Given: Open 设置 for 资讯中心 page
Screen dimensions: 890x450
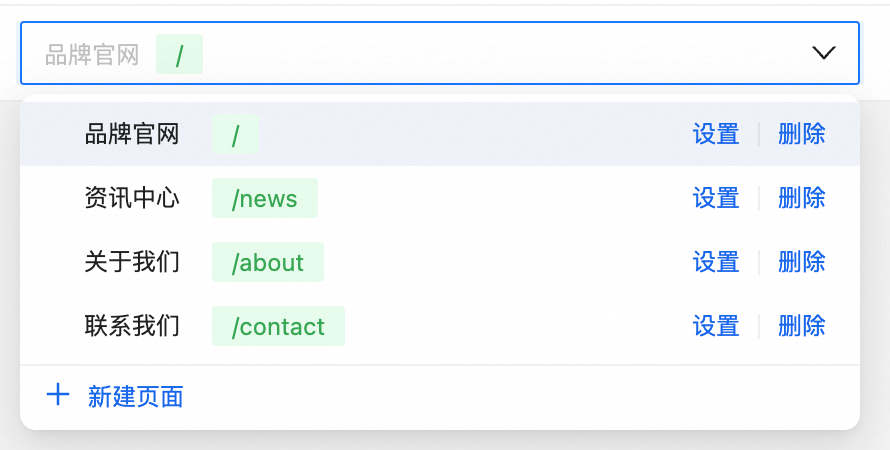Looking at the screenshot, I should point(716,198).
